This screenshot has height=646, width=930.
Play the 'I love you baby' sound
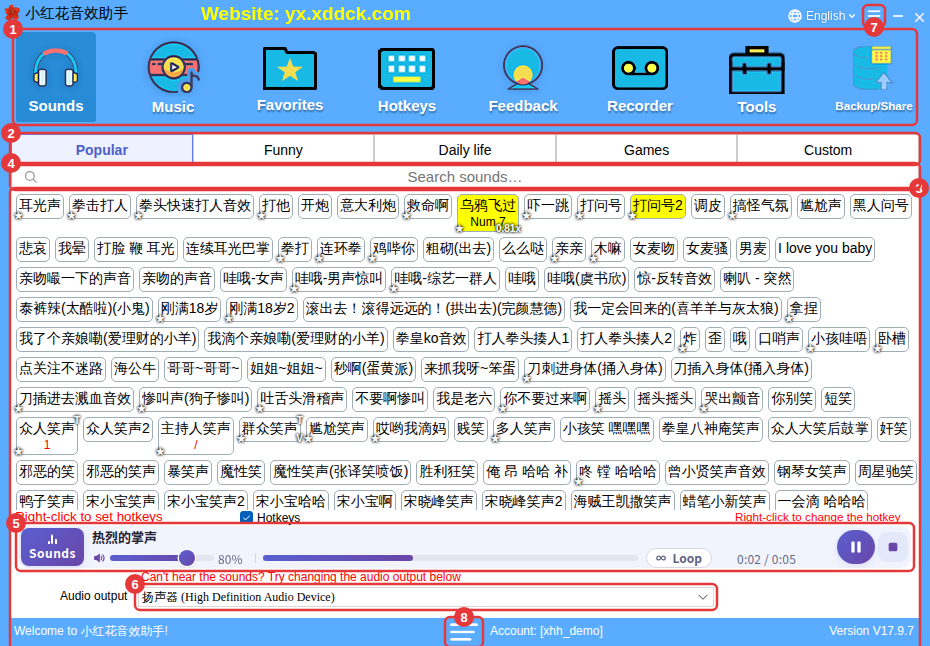824,249
